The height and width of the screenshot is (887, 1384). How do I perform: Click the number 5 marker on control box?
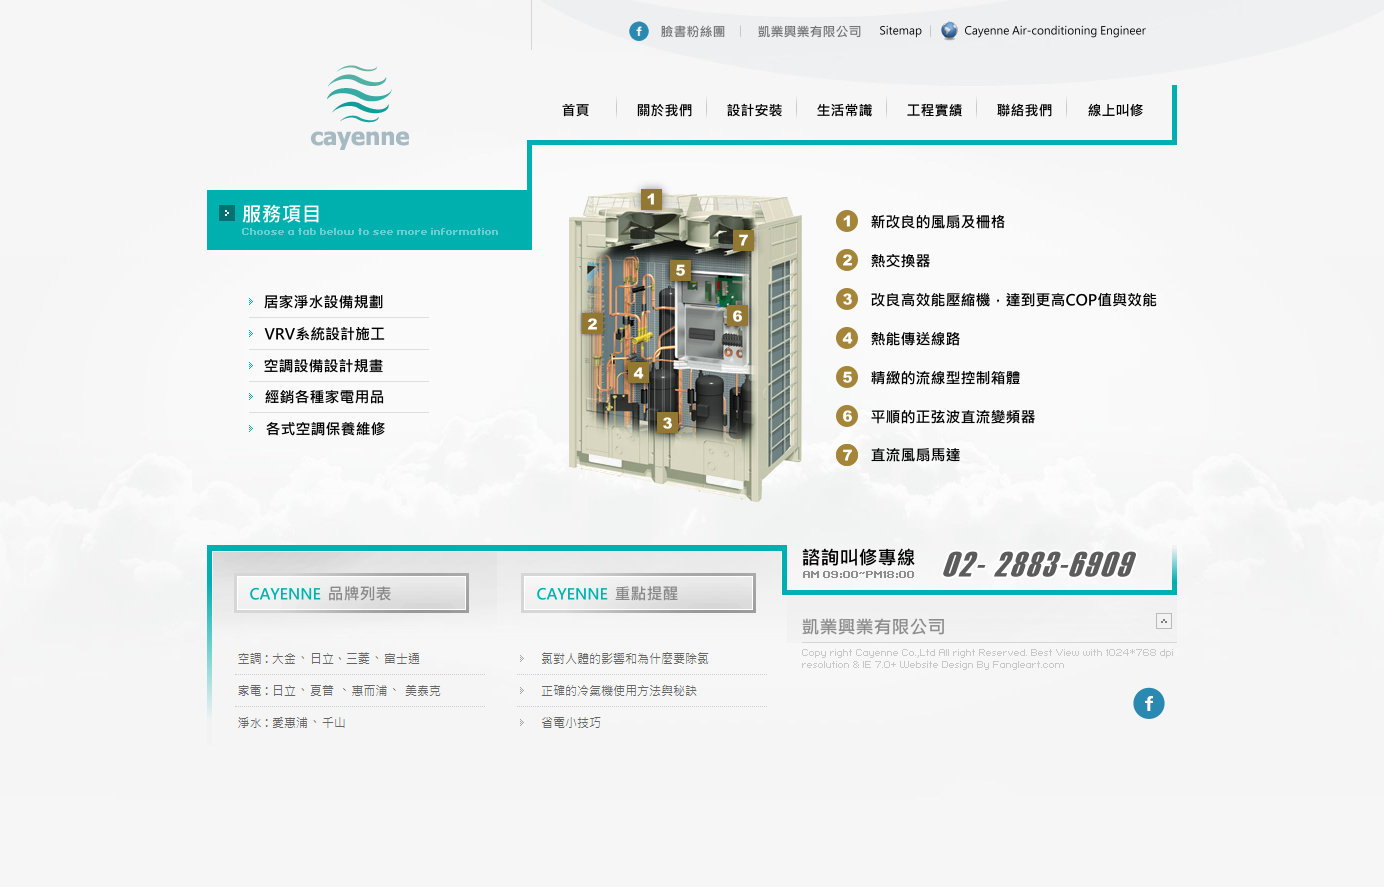point(680,270)
